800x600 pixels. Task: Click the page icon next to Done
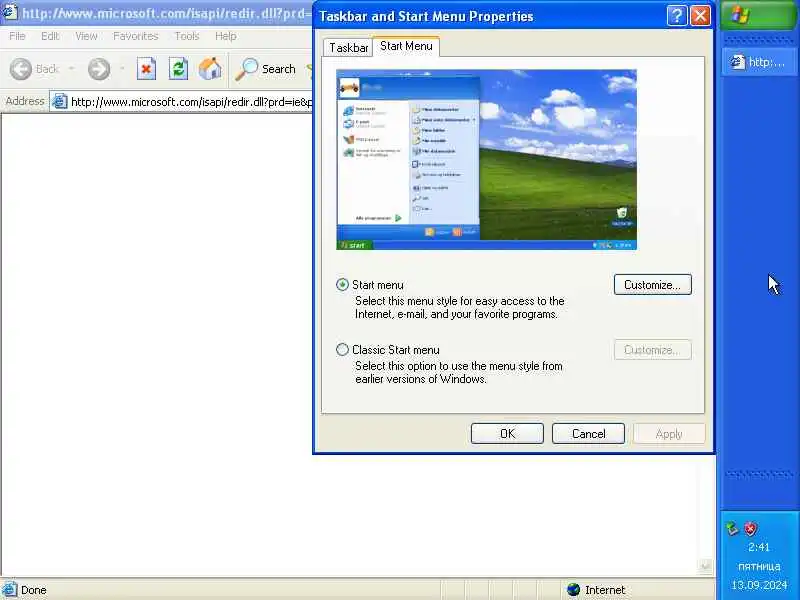coord(9,590)
